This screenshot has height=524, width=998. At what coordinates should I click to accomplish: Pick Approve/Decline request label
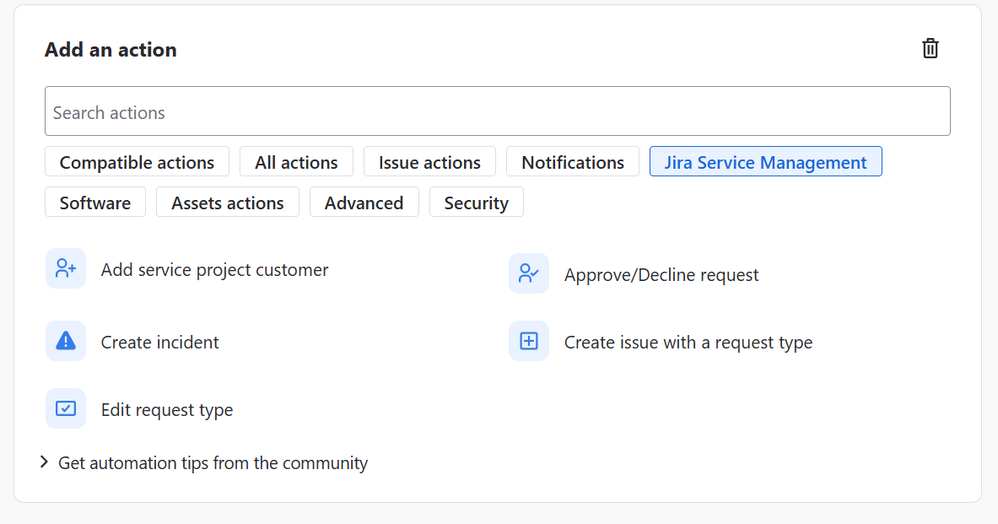661,274
